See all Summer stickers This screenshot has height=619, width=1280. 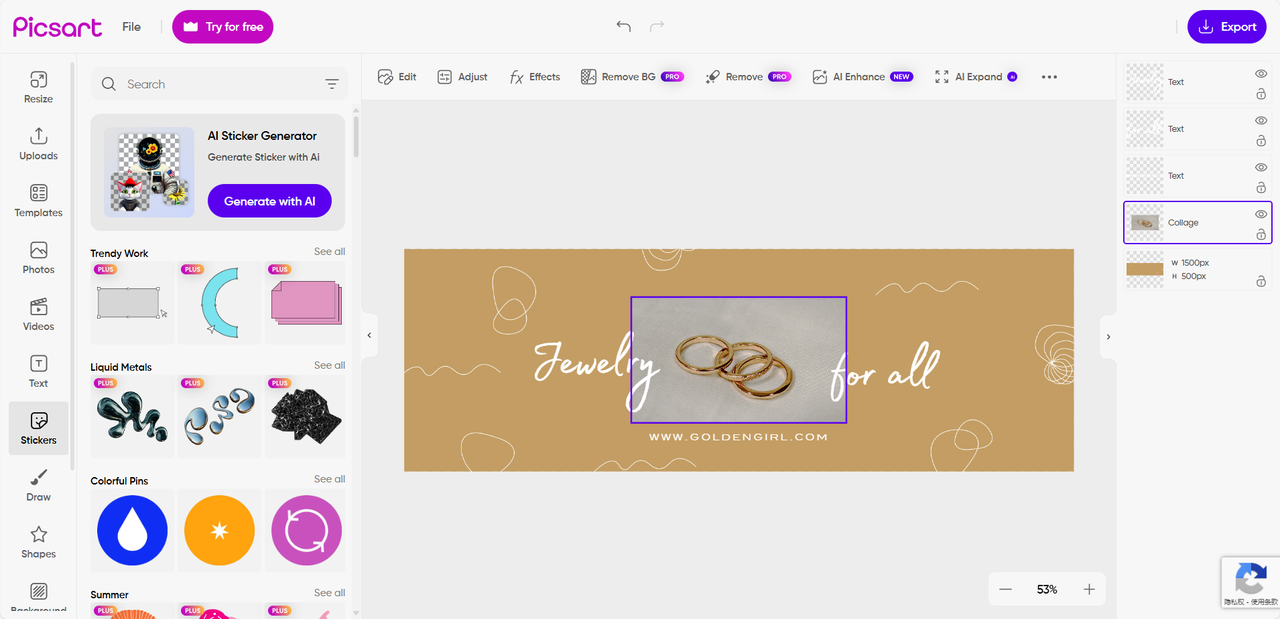tap(329, 594)
